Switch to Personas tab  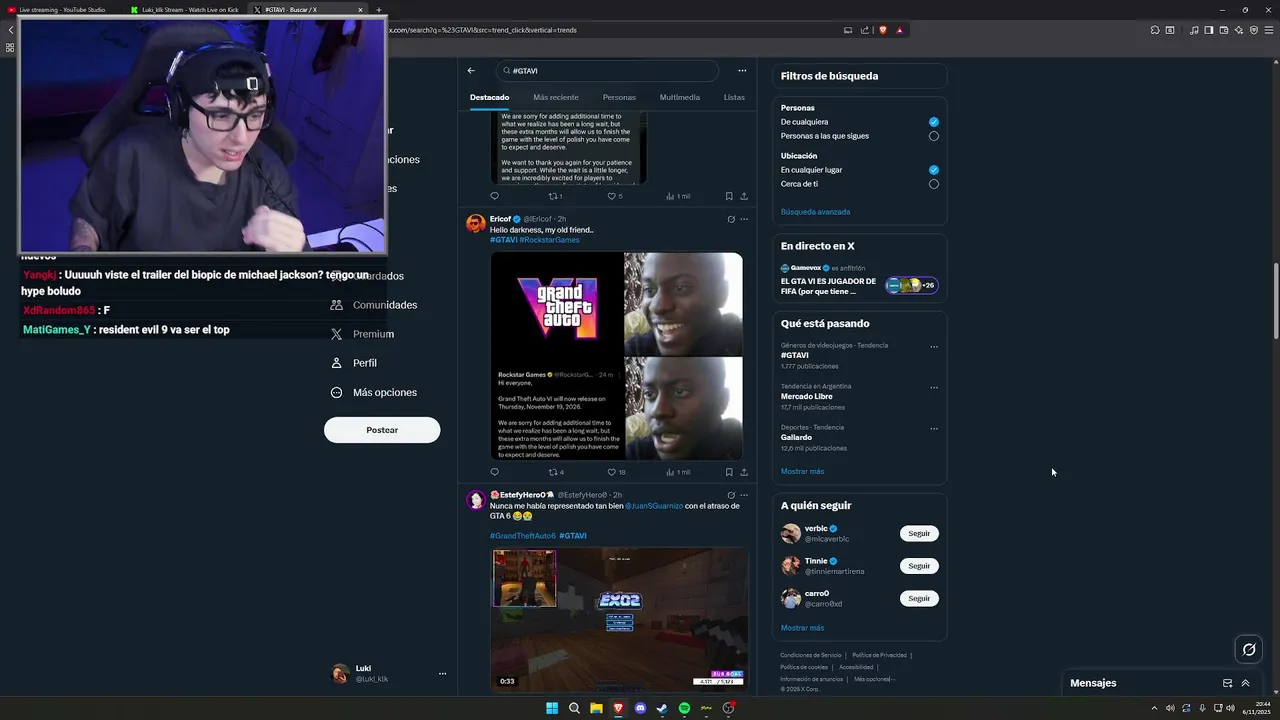pyautogui.click(x=619, y=97)
